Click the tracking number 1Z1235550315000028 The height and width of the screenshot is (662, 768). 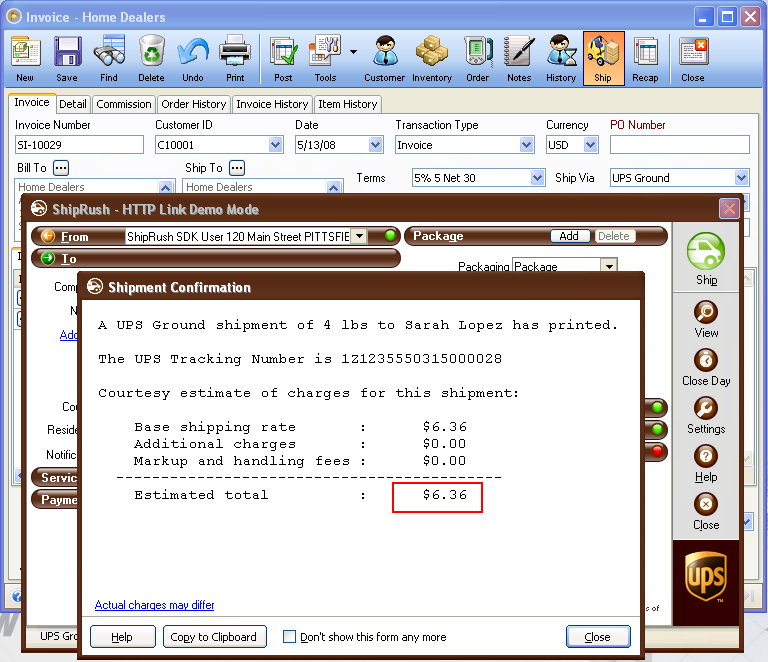[422, 359]
